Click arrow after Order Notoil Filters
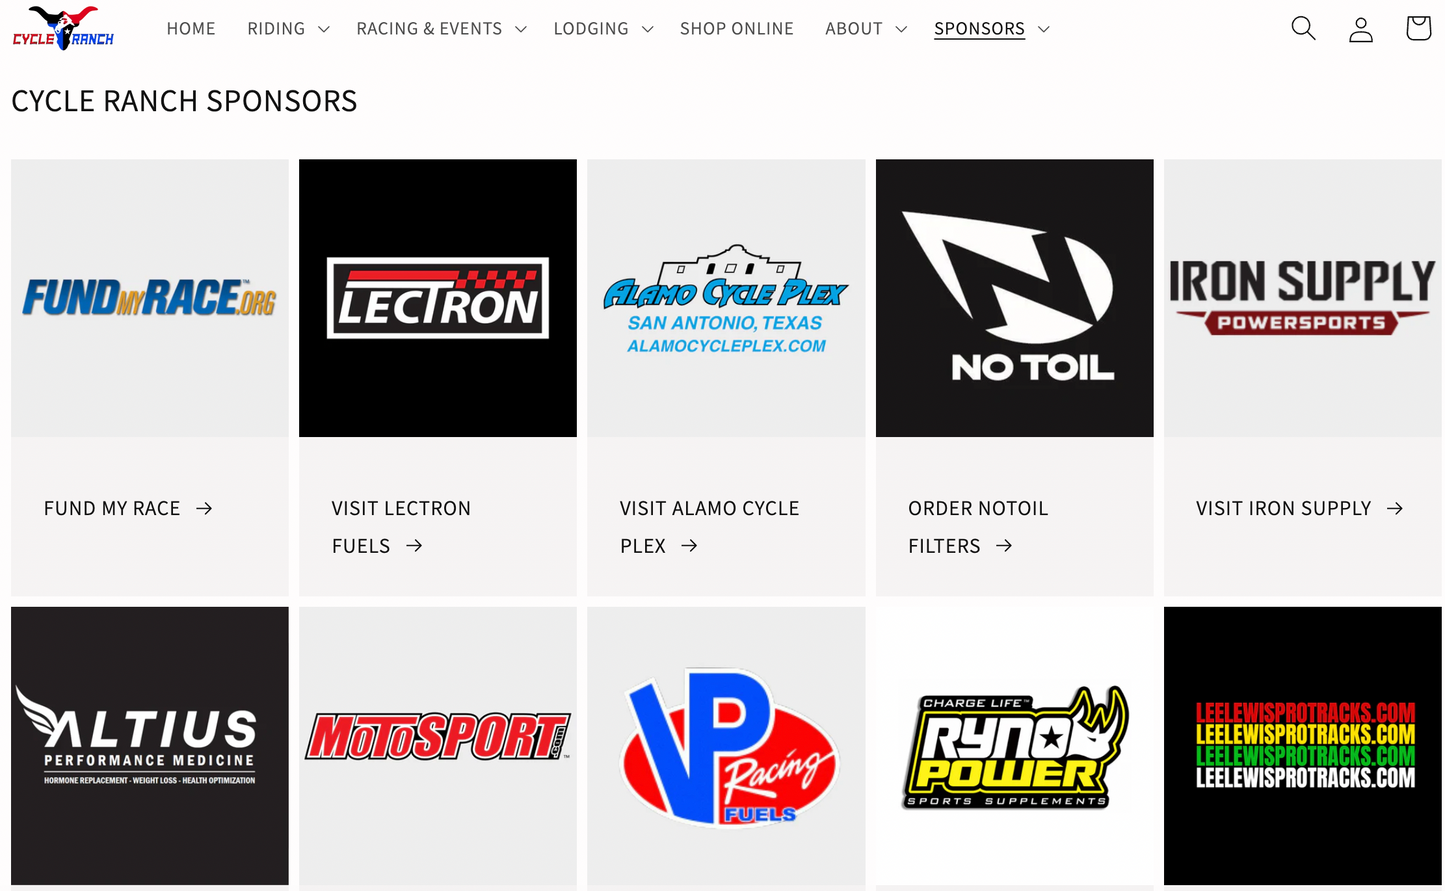 click(x=1004, y=546)
